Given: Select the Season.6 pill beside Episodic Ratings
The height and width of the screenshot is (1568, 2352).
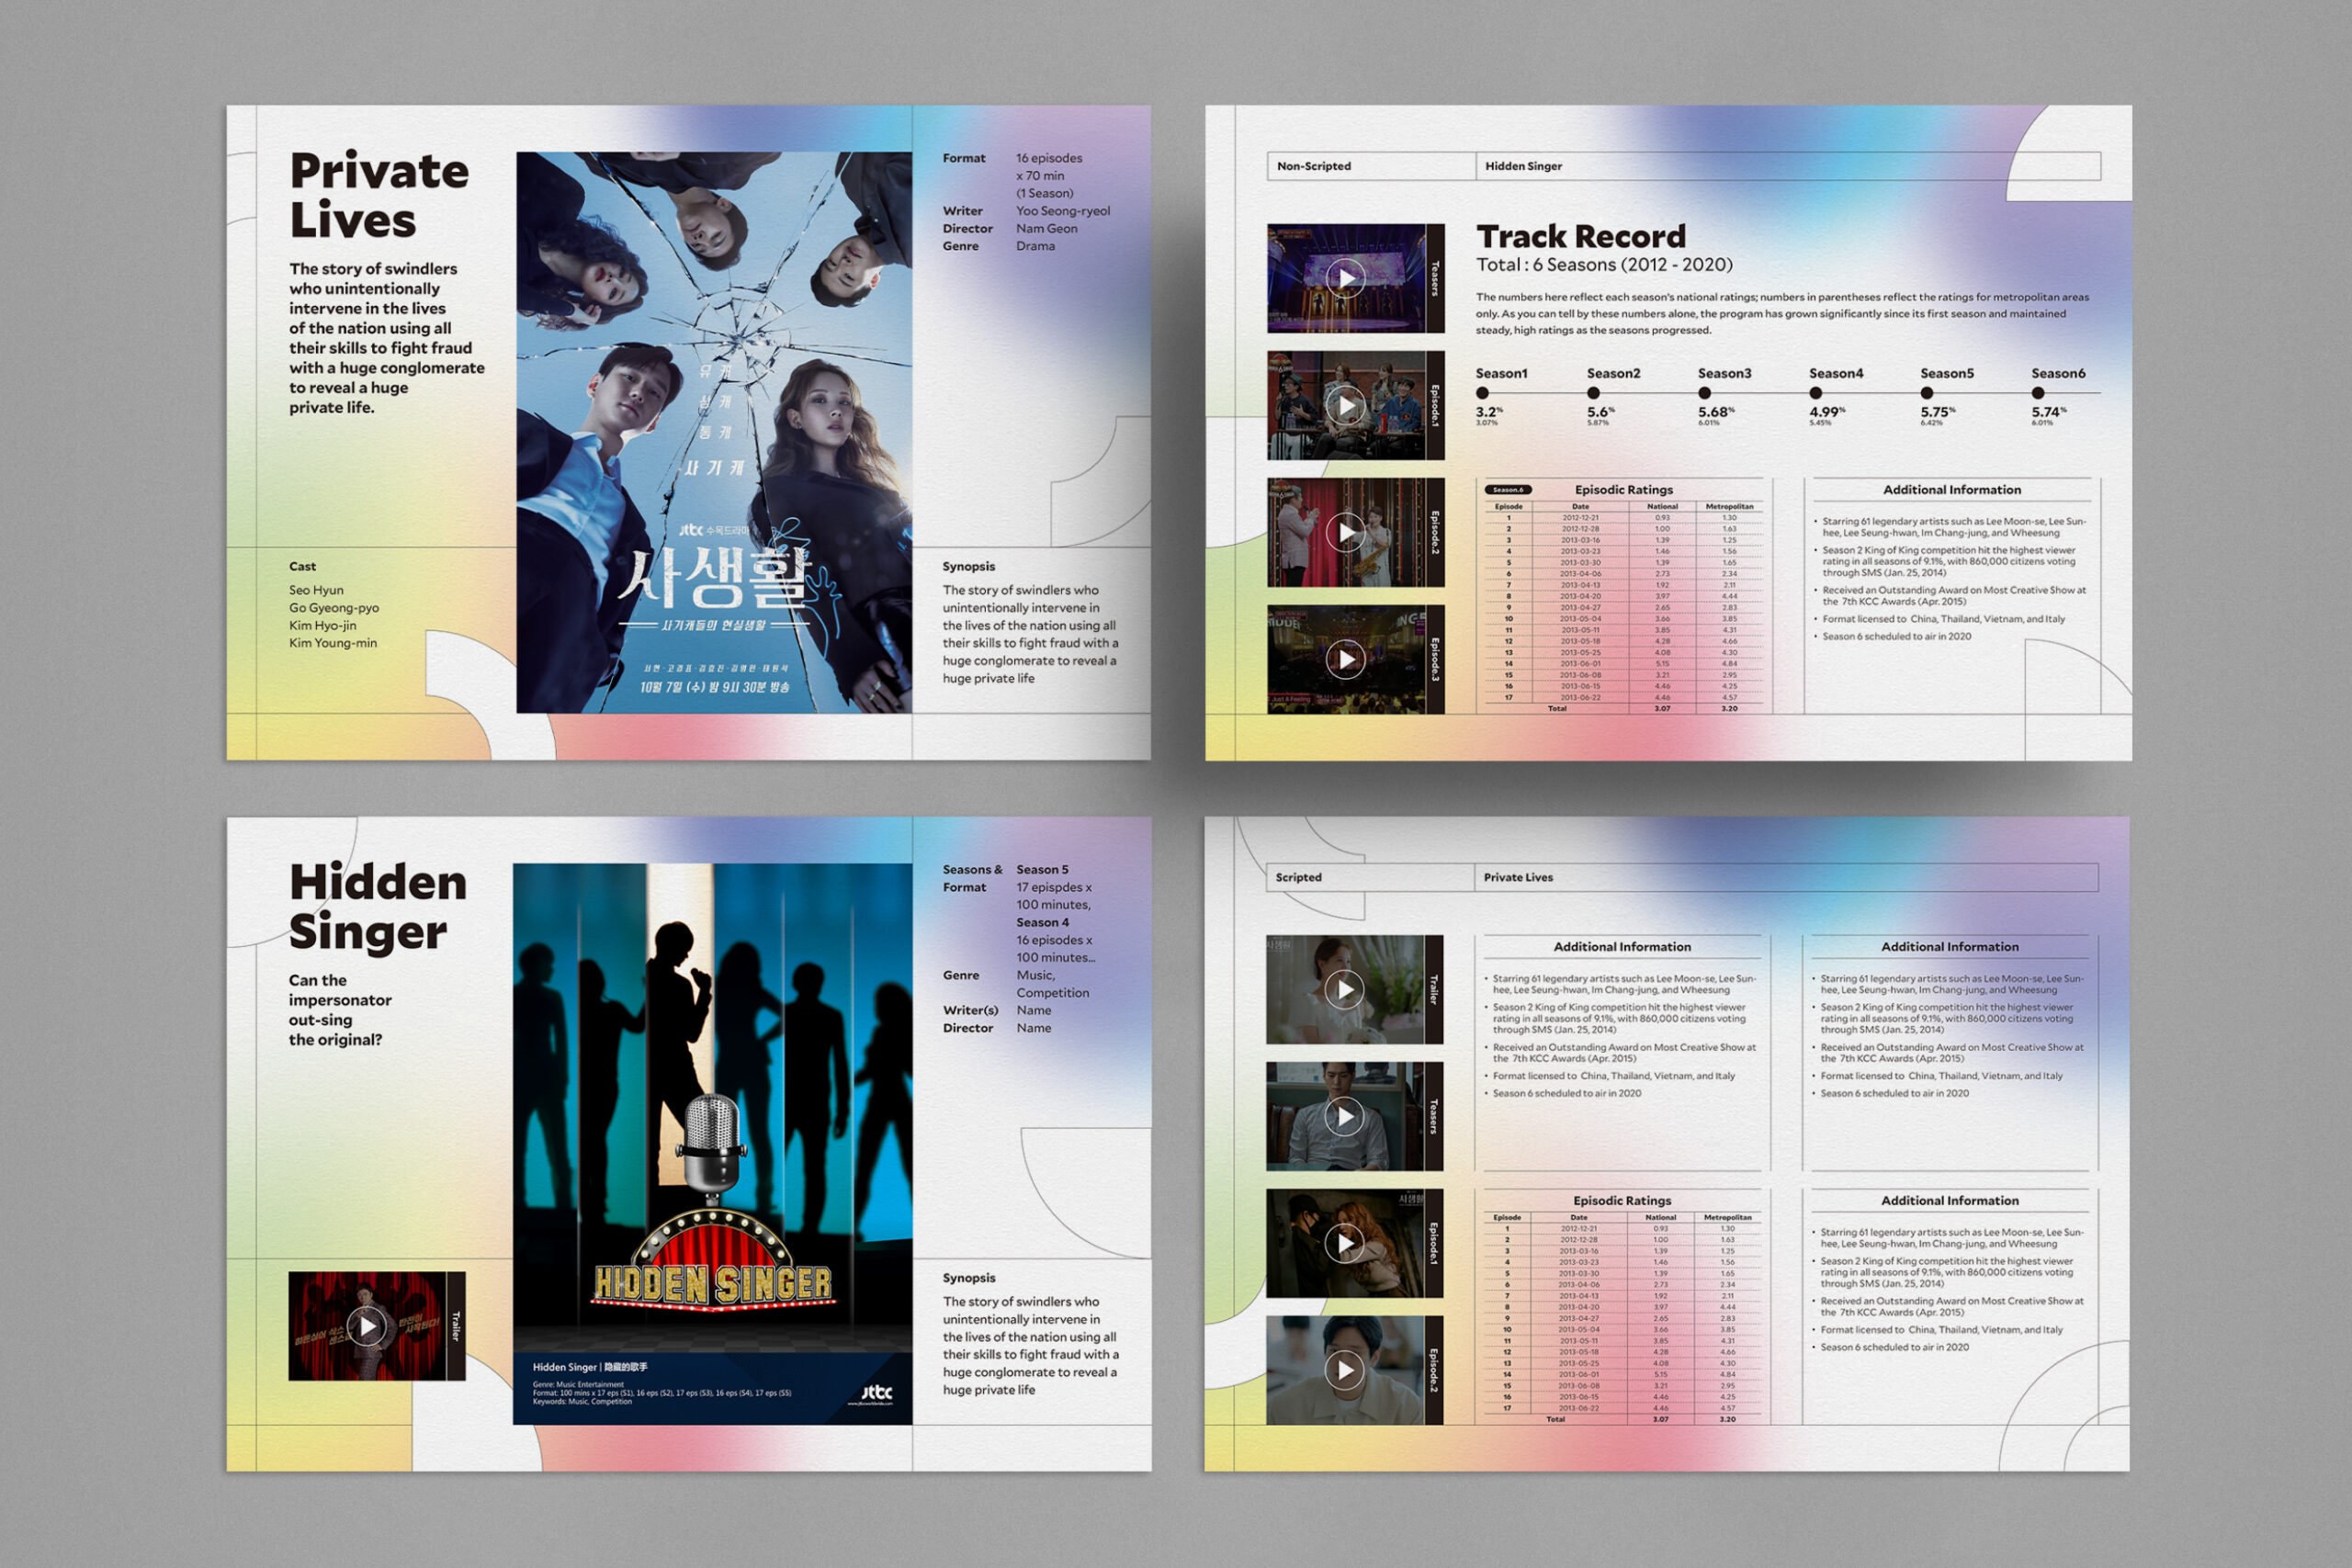Looking at the screenshot, I should (x=1508, y=490).
